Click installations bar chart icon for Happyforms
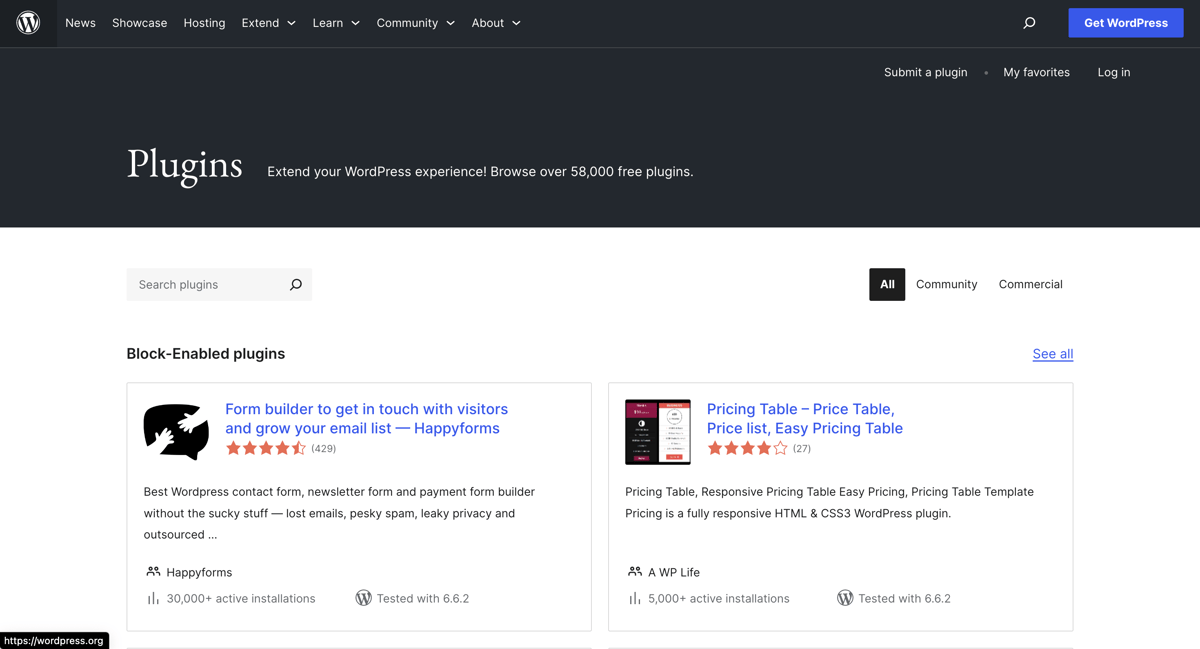The height and width of the screenshot is (649, 1200). click(153, 598)
